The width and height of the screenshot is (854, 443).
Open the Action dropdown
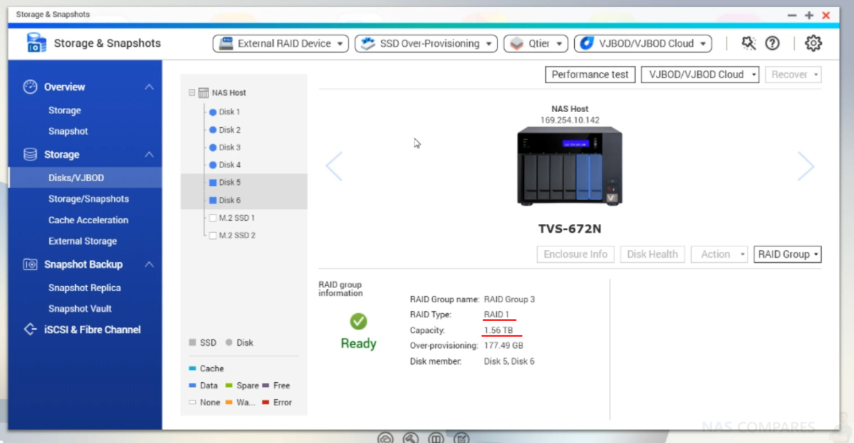[719, 254]
